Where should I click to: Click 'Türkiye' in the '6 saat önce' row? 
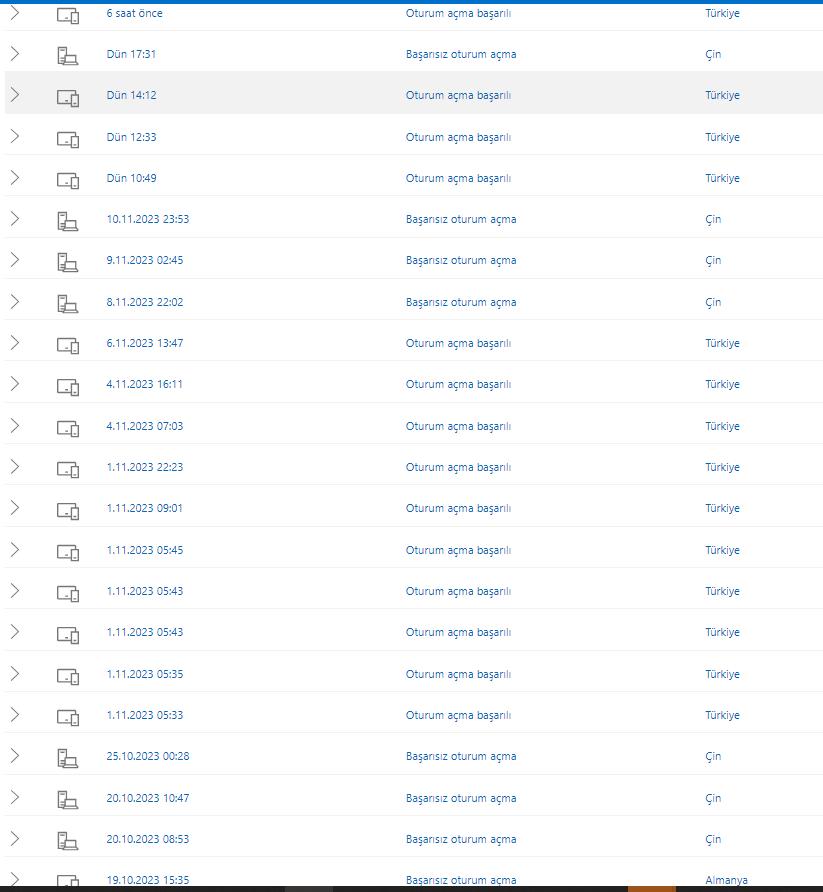click(722, 13)
